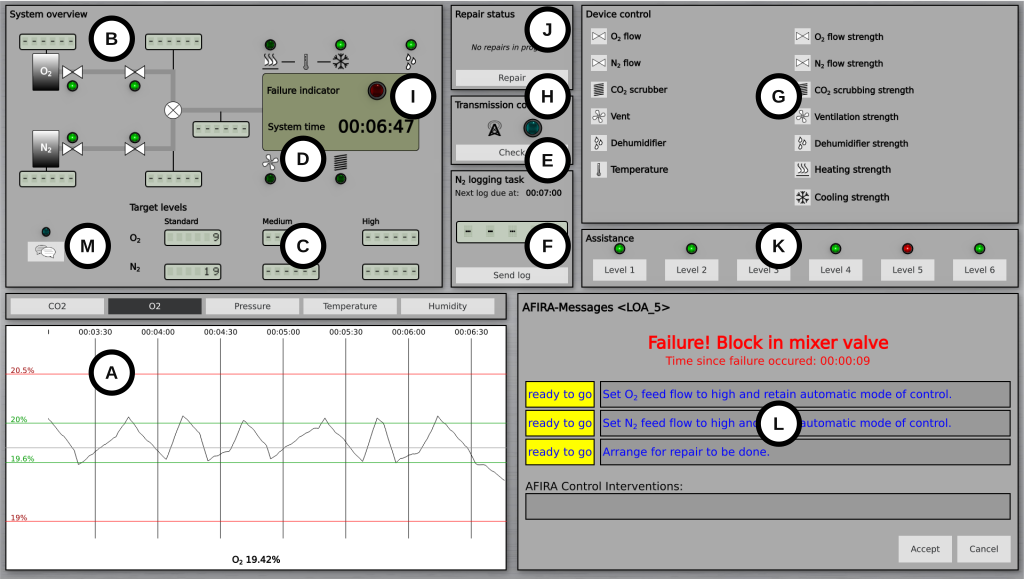
Task: Click the O₂ flow valve icon in Device control
Action: 599,37
